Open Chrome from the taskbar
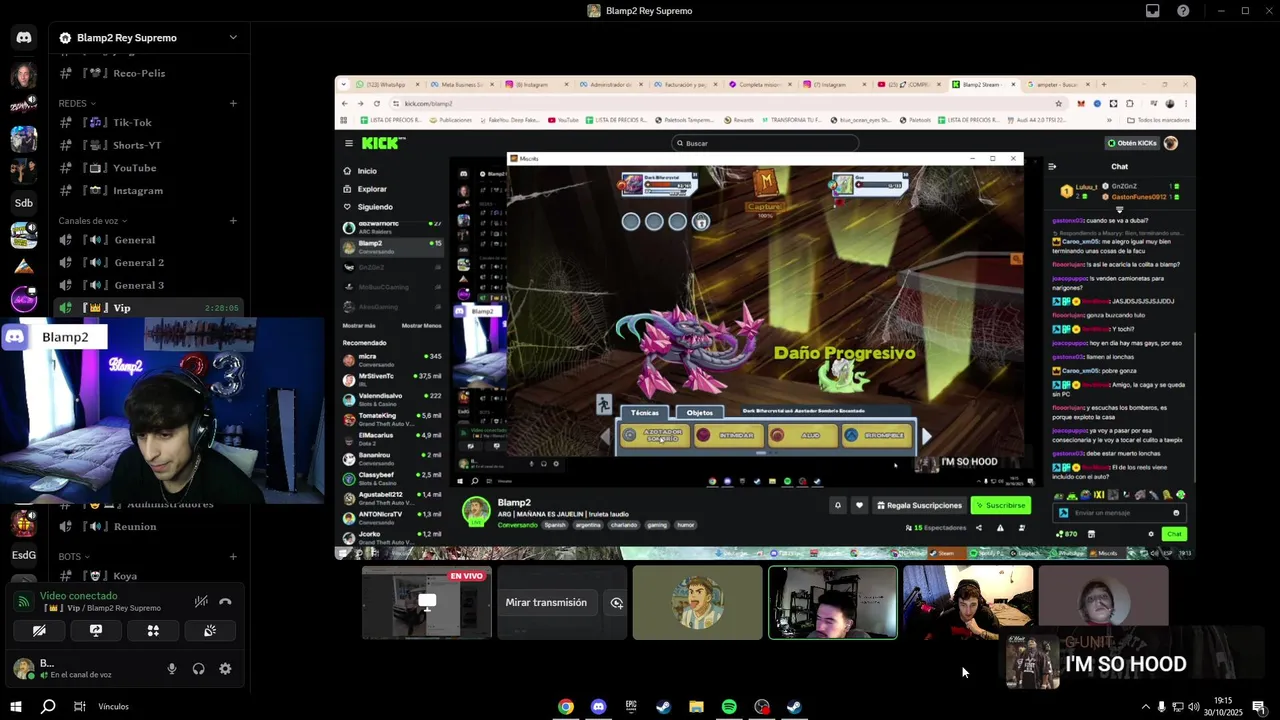 pyautogui.click(x=566, y=707)
